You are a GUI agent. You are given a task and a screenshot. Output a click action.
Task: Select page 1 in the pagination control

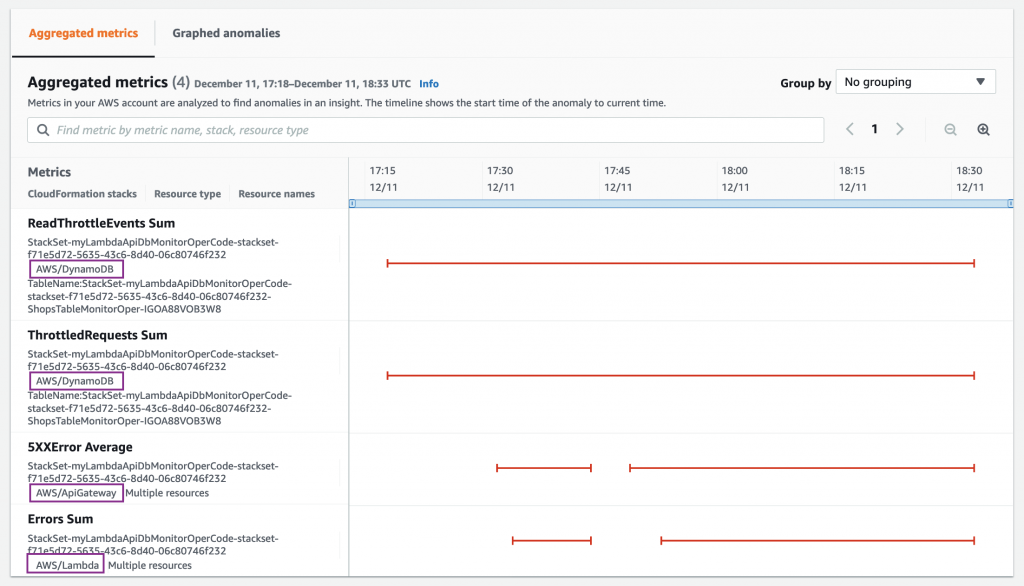pos(873,130)
